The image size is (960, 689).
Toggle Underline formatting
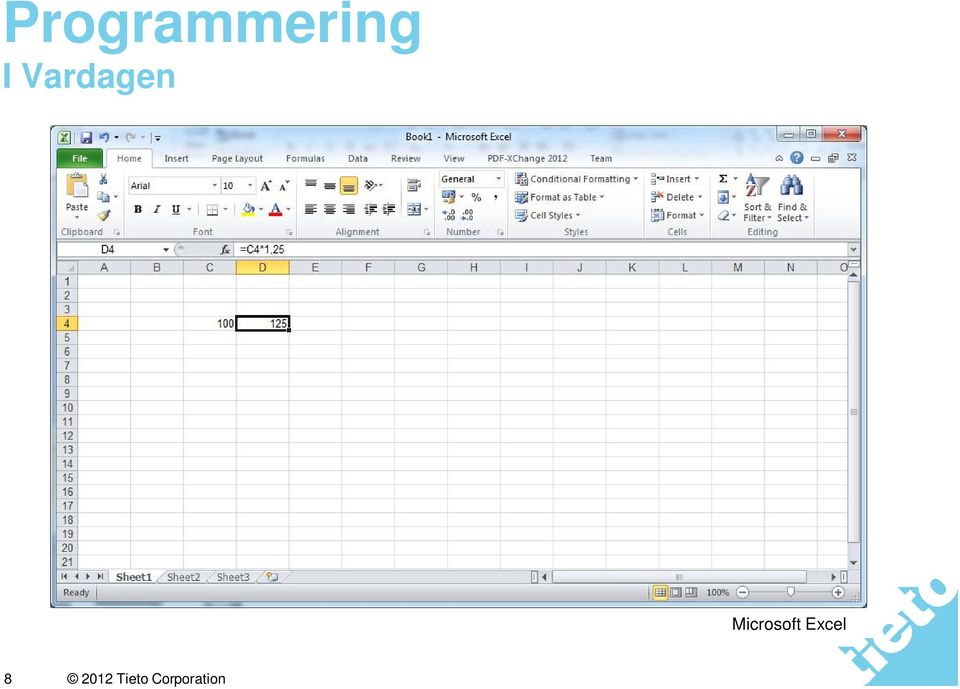(176, 209)
